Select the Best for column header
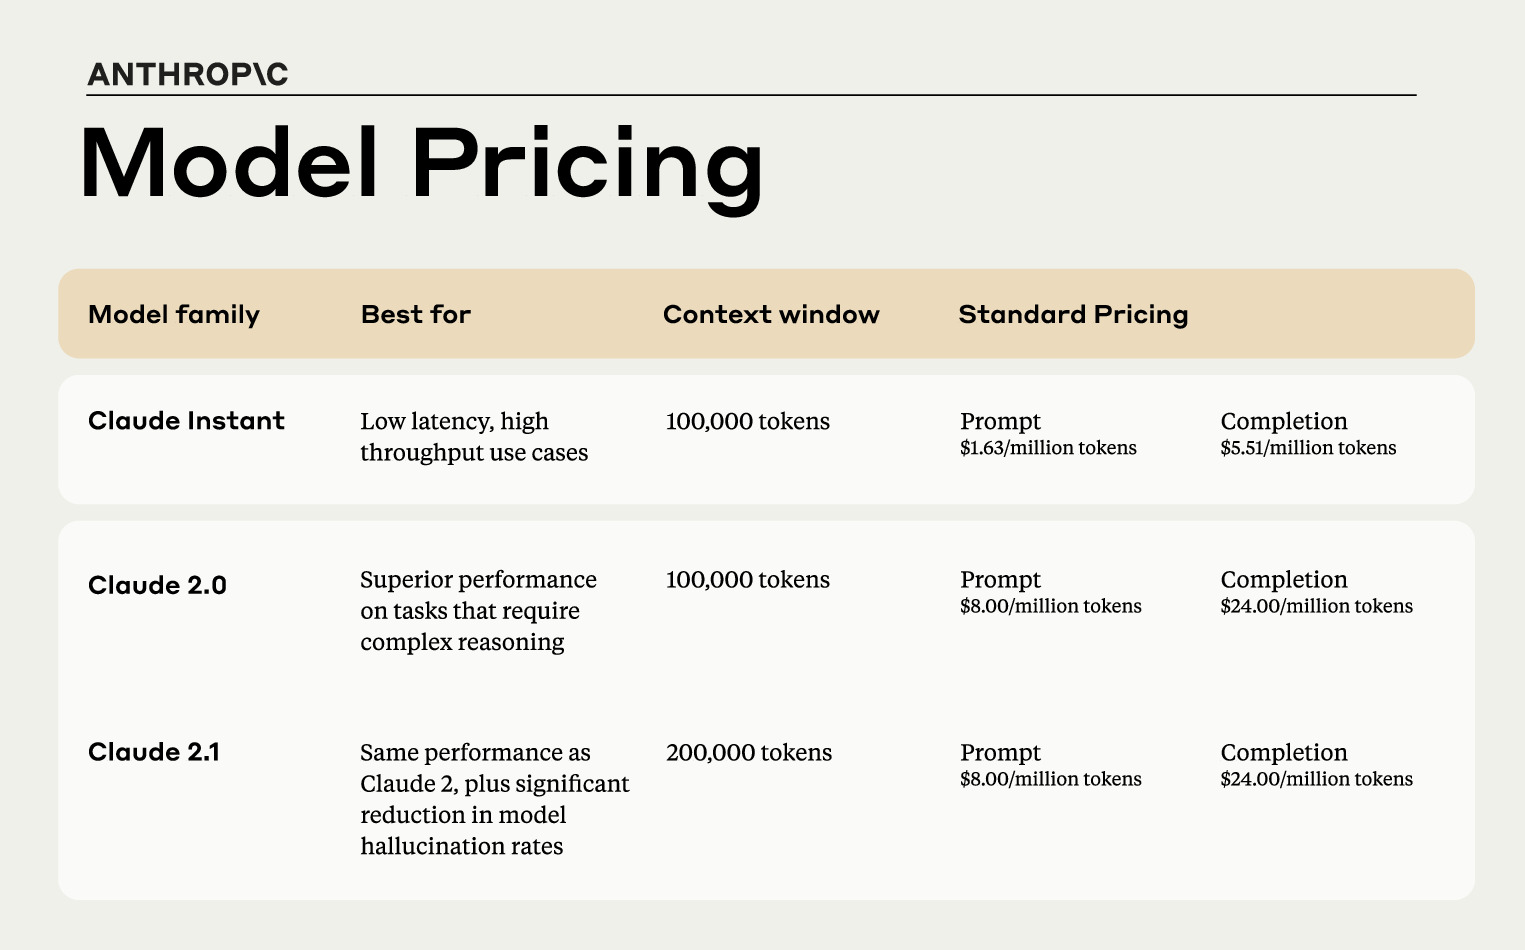 (x=416, y=315)
